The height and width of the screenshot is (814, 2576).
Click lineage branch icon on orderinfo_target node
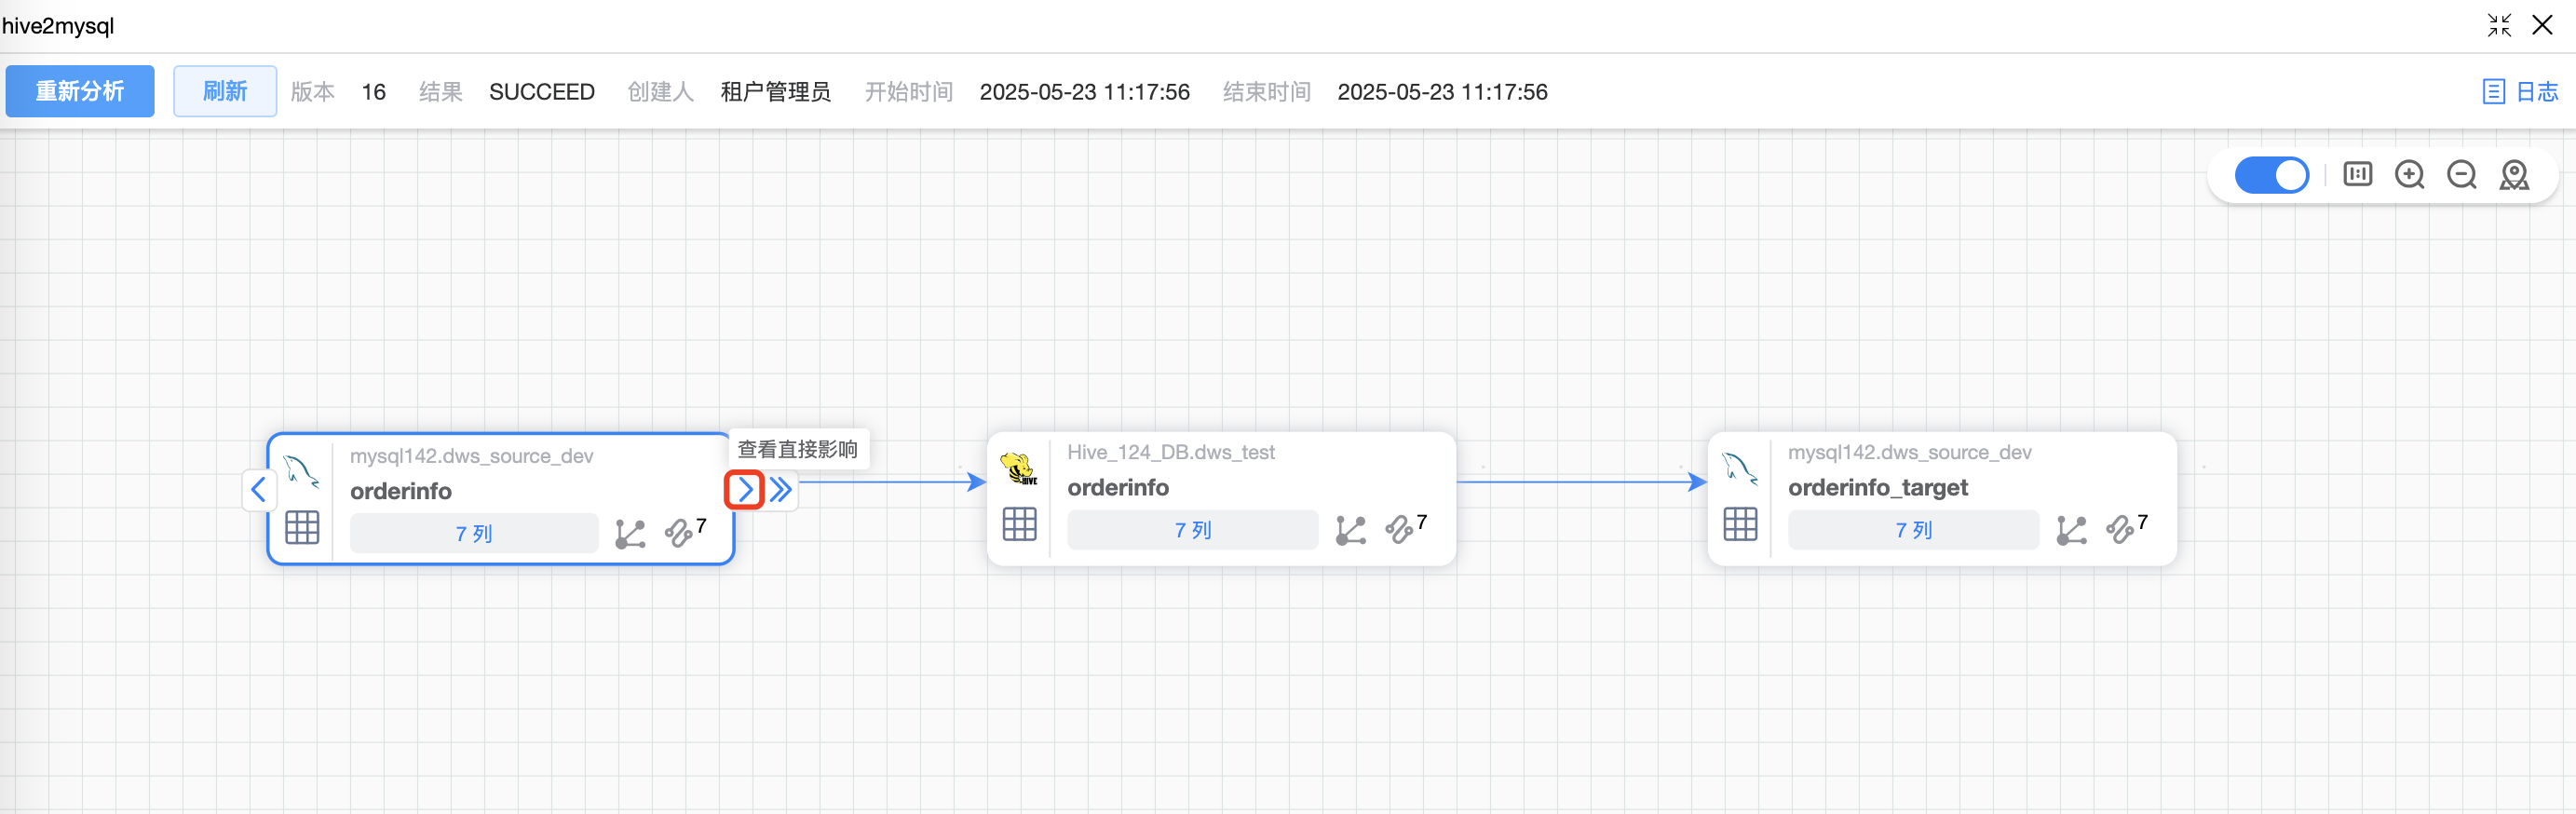coord(2072,531)
